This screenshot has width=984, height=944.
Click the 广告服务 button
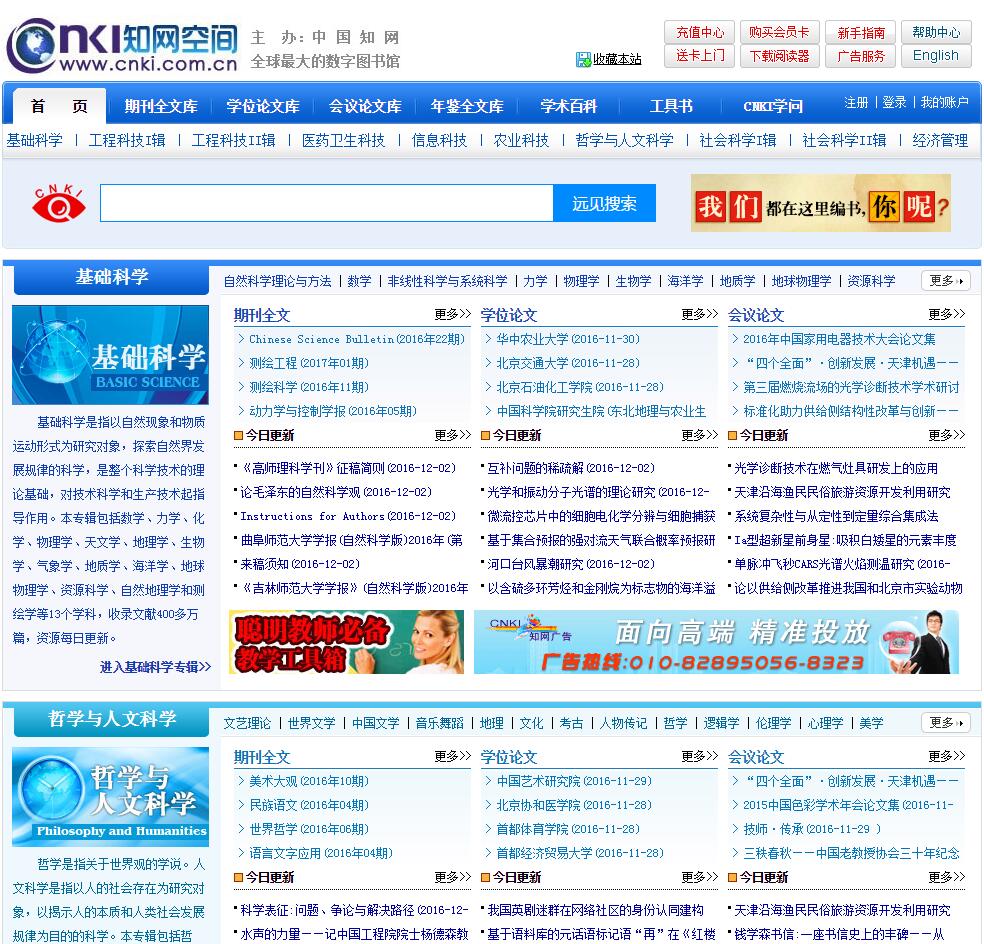point(860,56)
